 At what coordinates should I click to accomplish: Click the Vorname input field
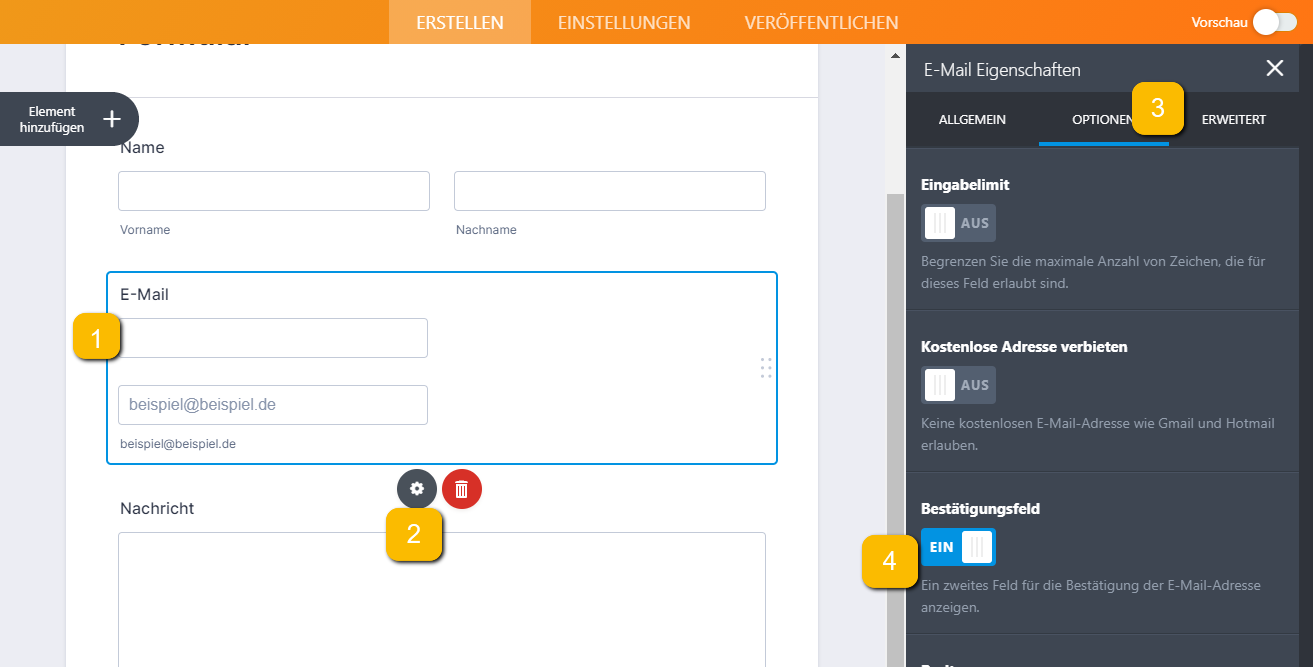click(273, 191)
